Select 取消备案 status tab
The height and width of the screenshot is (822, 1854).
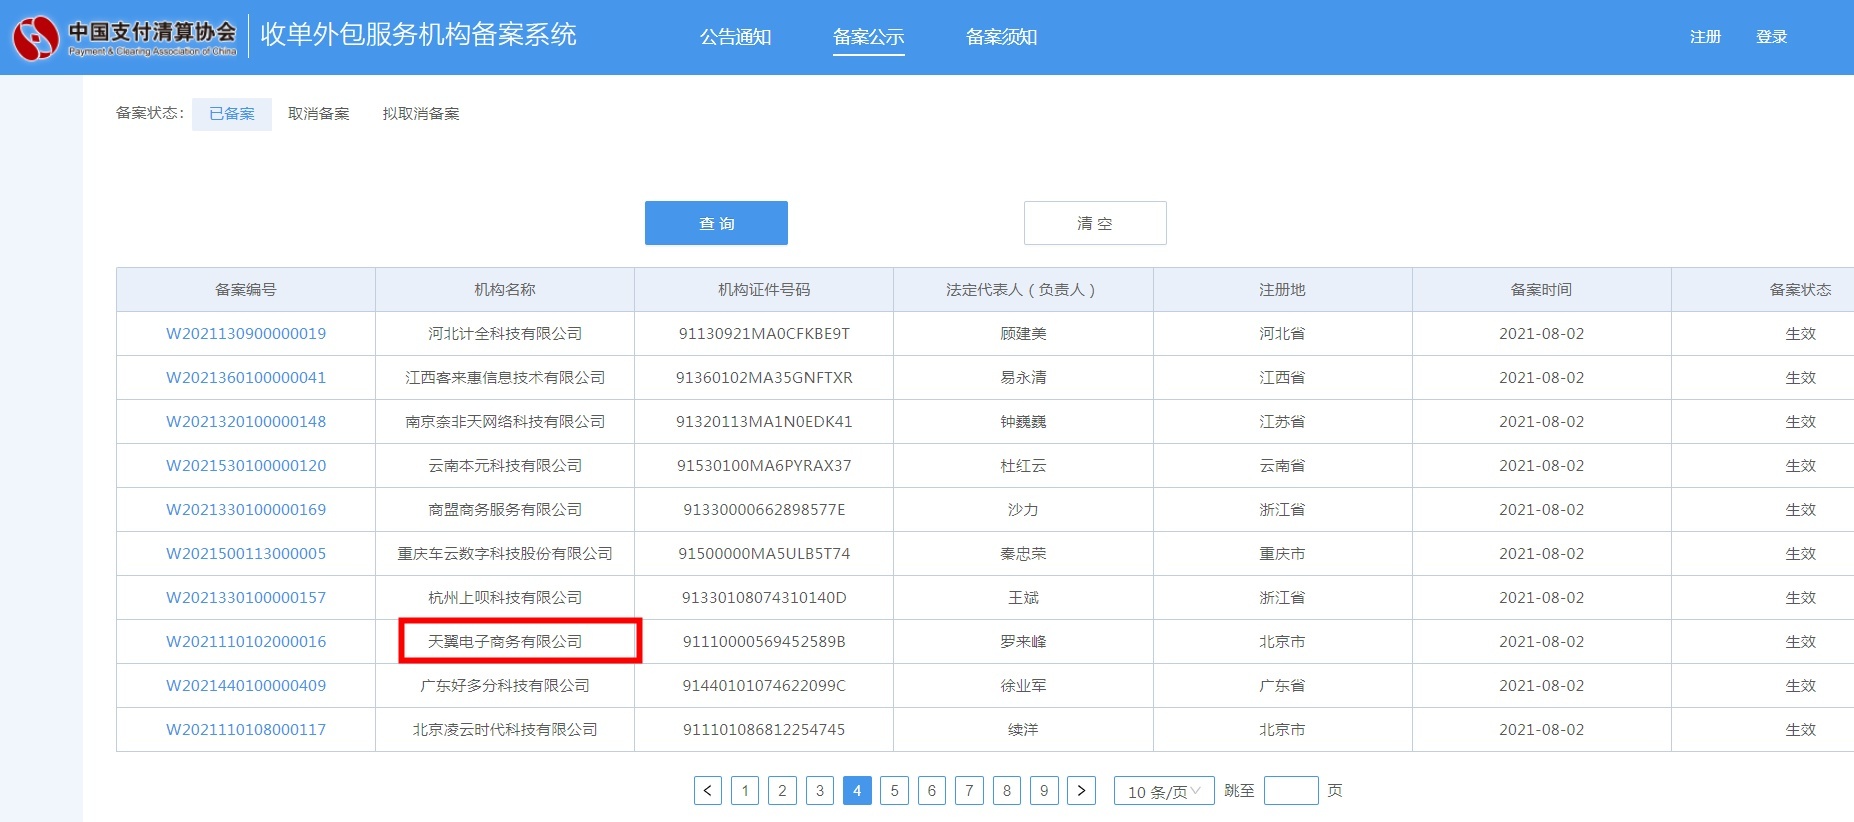coord(319,114)
